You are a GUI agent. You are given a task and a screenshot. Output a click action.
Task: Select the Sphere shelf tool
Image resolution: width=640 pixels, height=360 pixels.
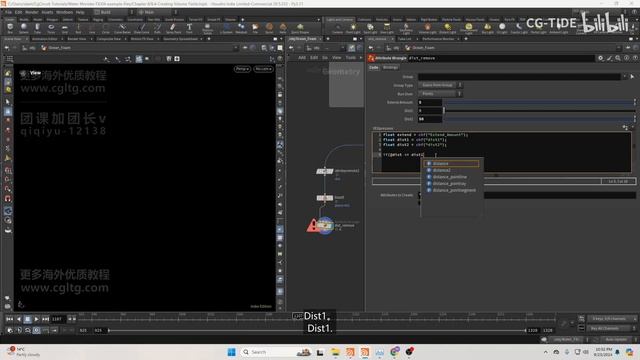point(24,28)
